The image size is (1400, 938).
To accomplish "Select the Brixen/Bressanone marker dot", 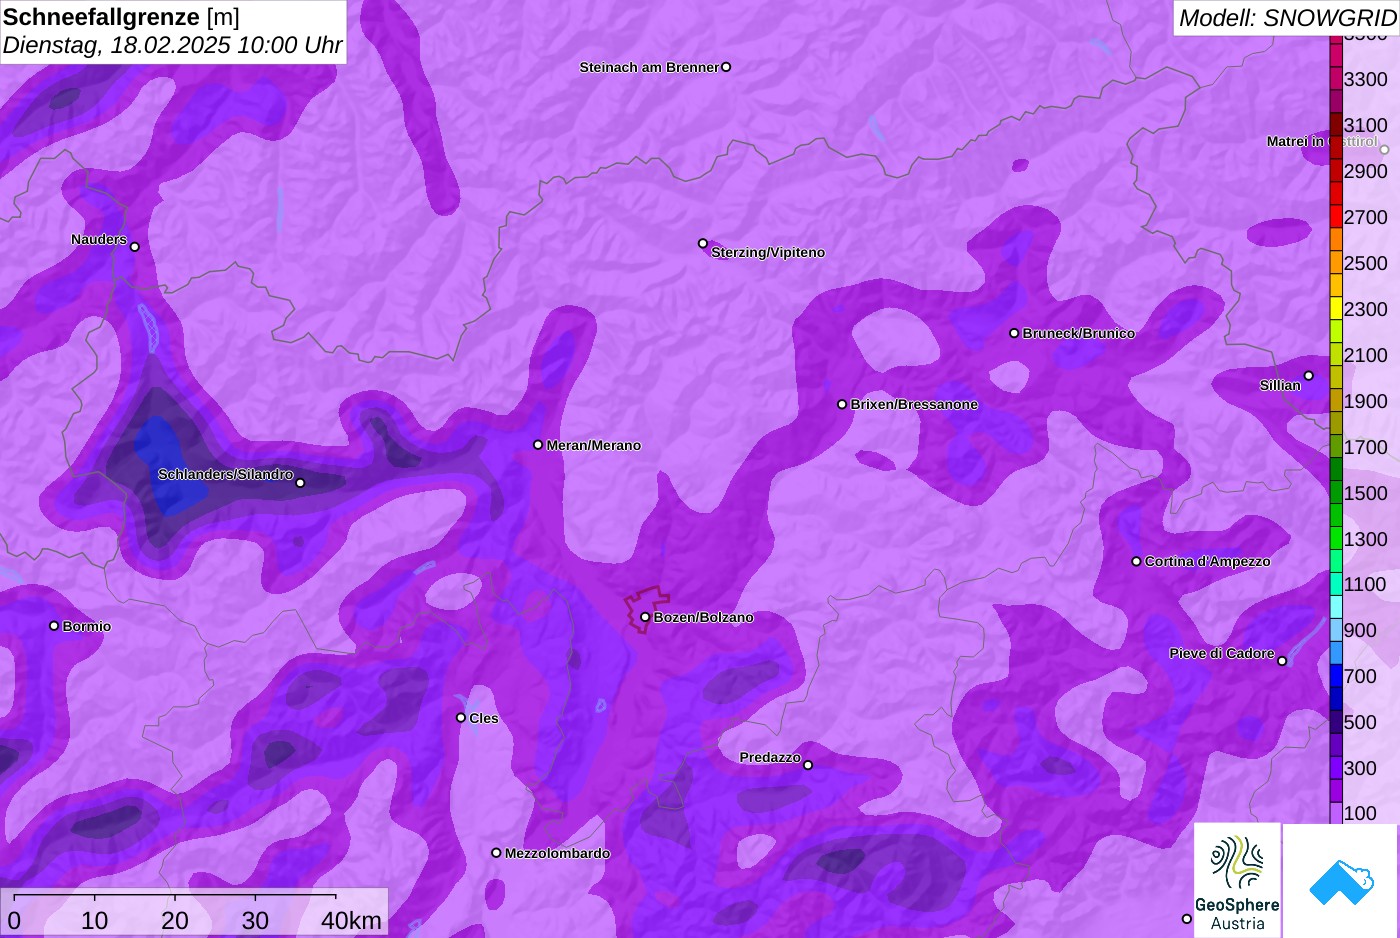I will [x=842, y=404].
